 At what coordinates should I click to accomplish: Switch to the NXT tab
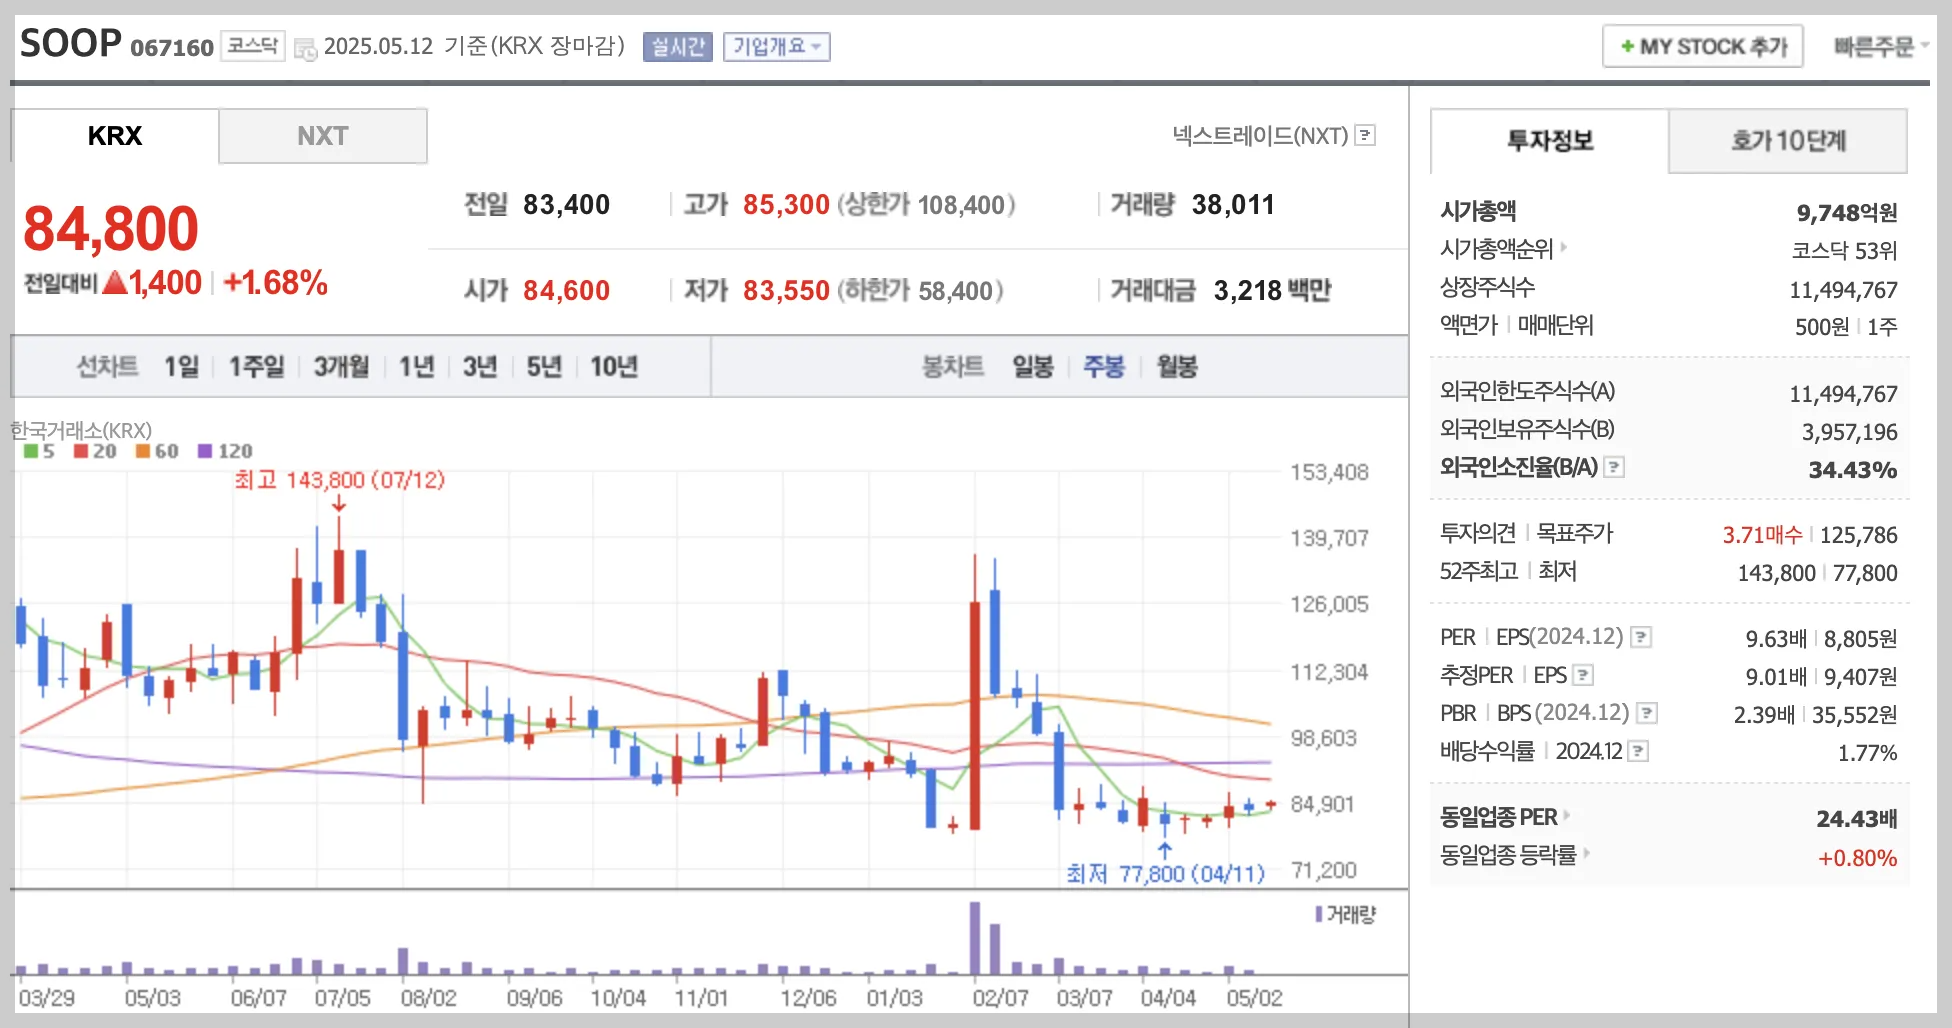pyautogui.click(x=323, y=136)
